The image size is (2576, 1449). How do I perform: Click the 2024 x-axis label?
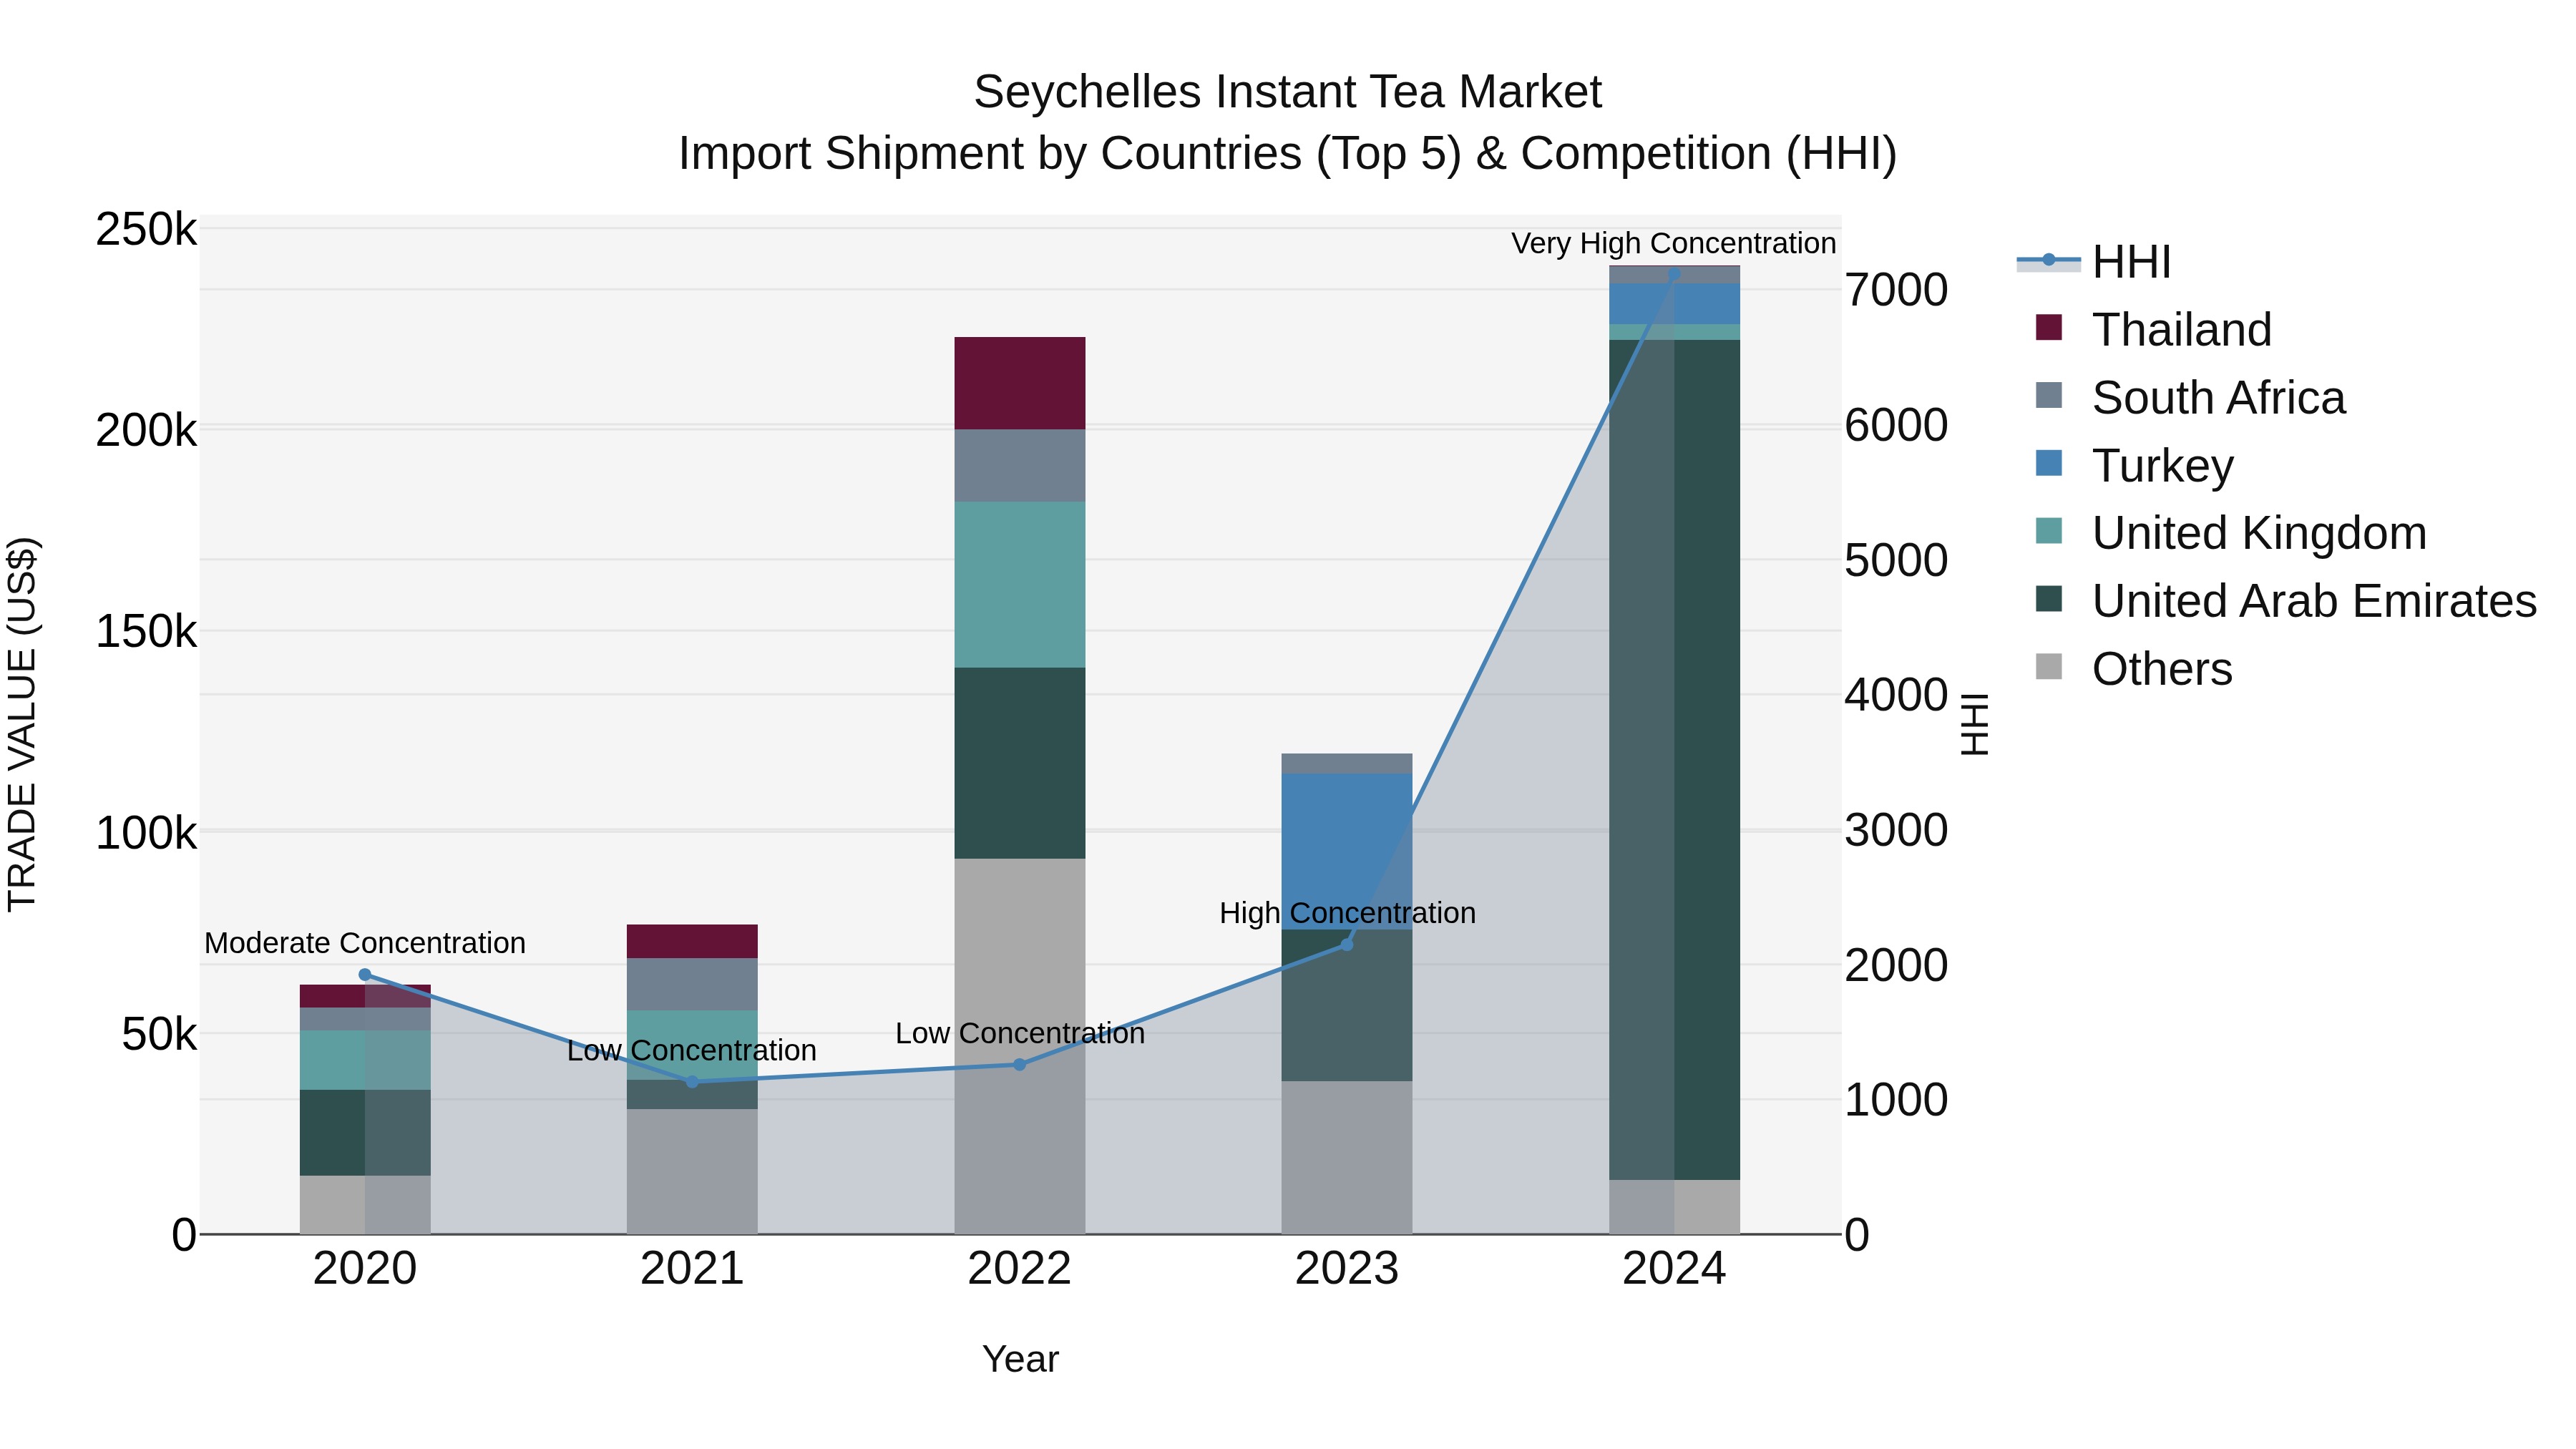(x=1674, y=1269)
